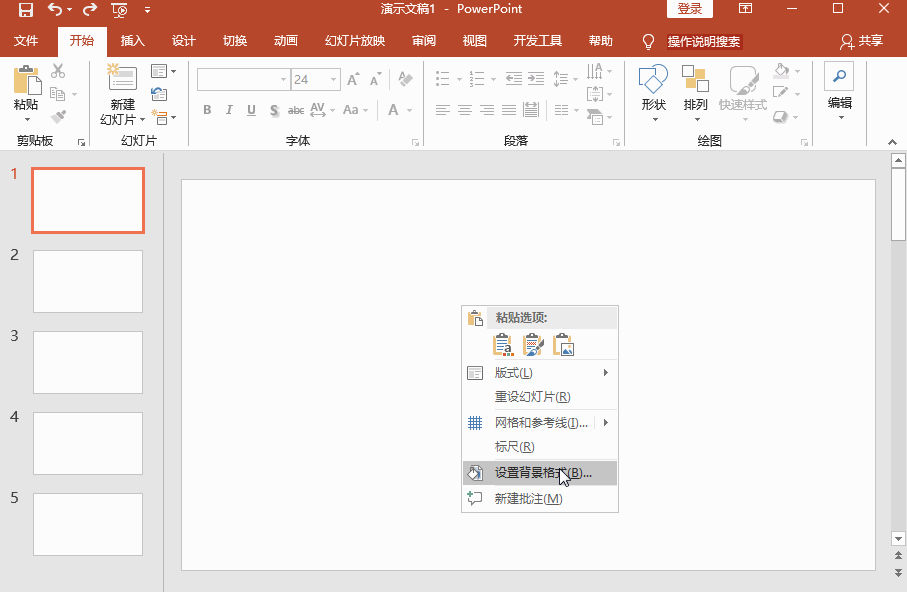Select 设置背景格式 from the context menu
Screen dimensions: 907x592
[x=542, y=473]
